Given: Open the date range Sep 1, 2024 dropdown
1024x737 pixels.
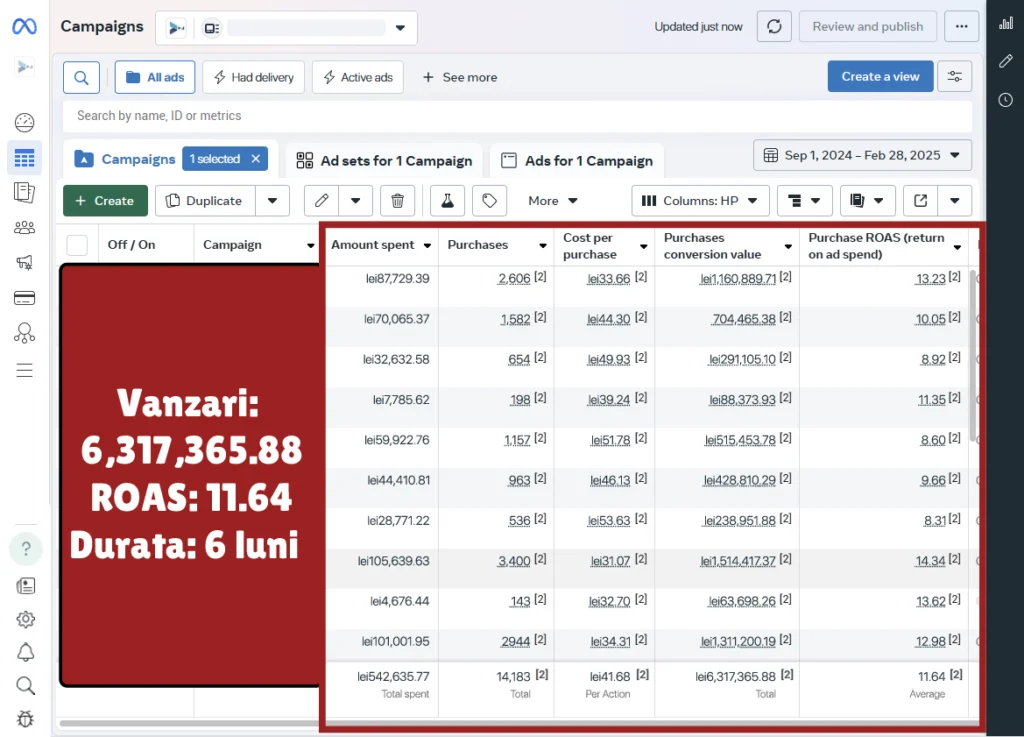Looking at the screenshot, I should 862,155.
